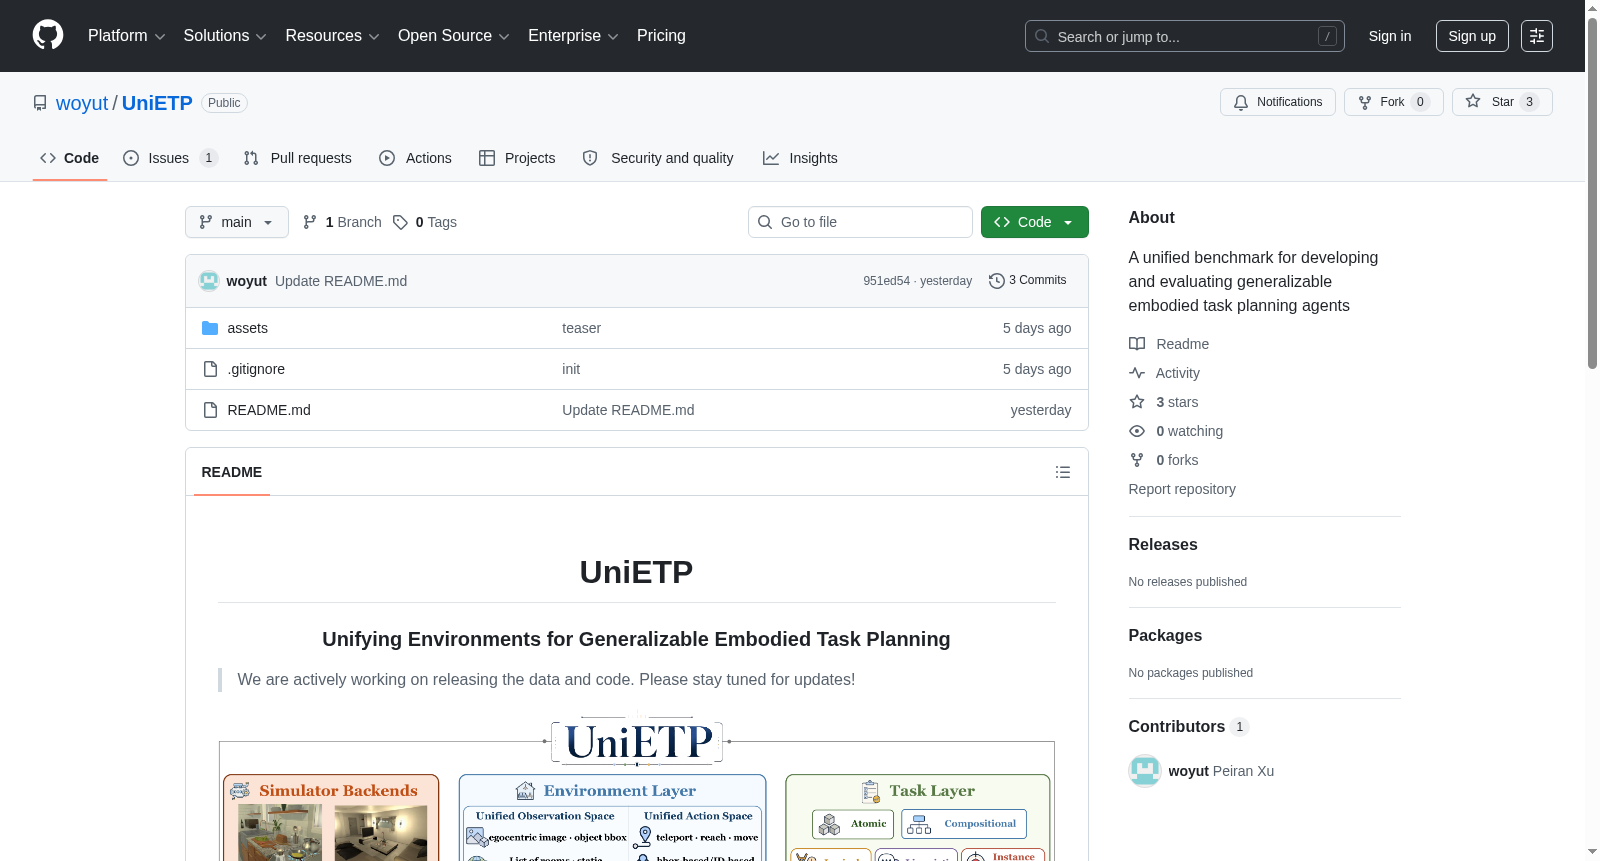The image size is (1600, 861).
Task: Click Sign in
Action: (1390, 36)
